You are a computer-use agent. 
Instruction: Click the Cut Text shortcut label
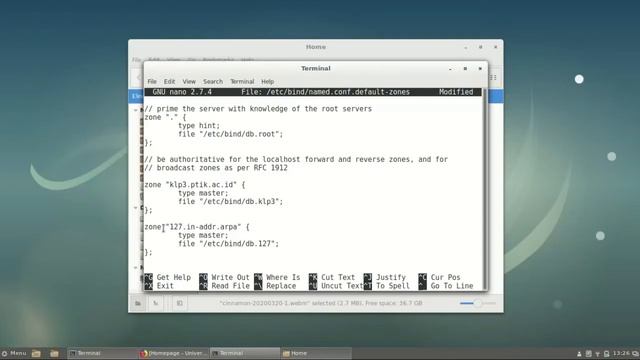338,278
